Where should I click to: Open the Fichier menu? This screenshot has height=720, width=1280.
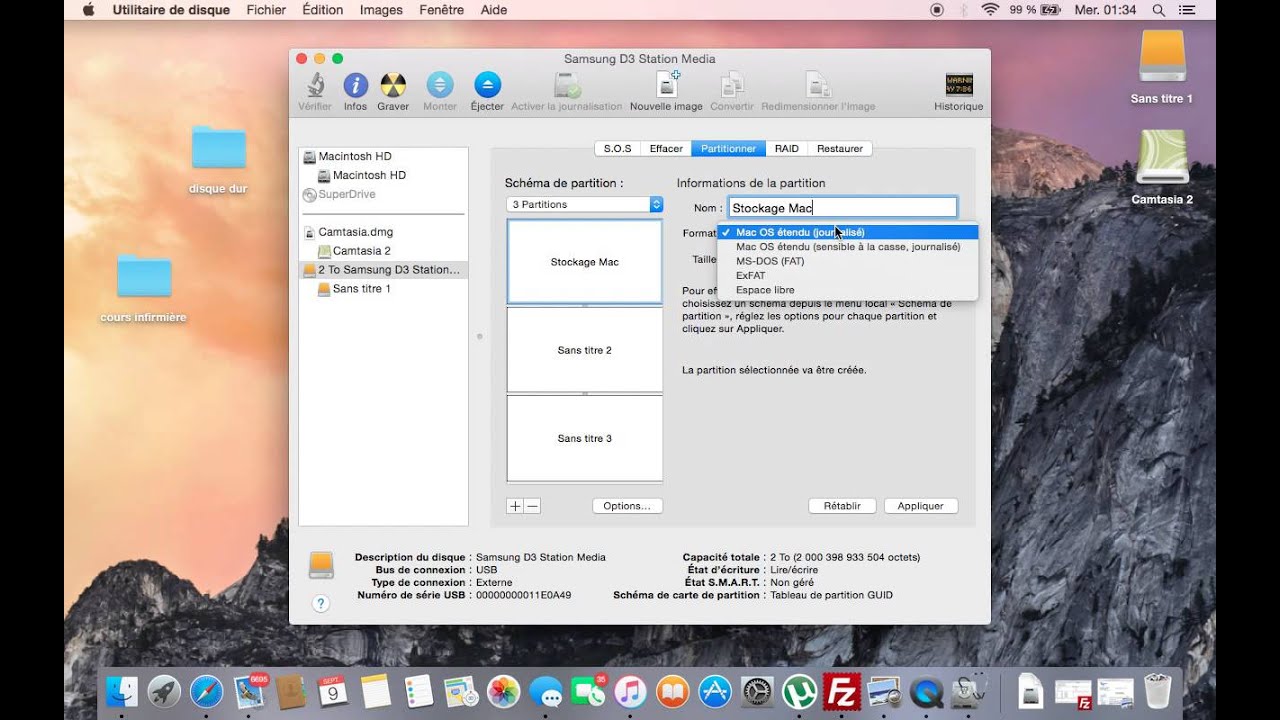266,10
